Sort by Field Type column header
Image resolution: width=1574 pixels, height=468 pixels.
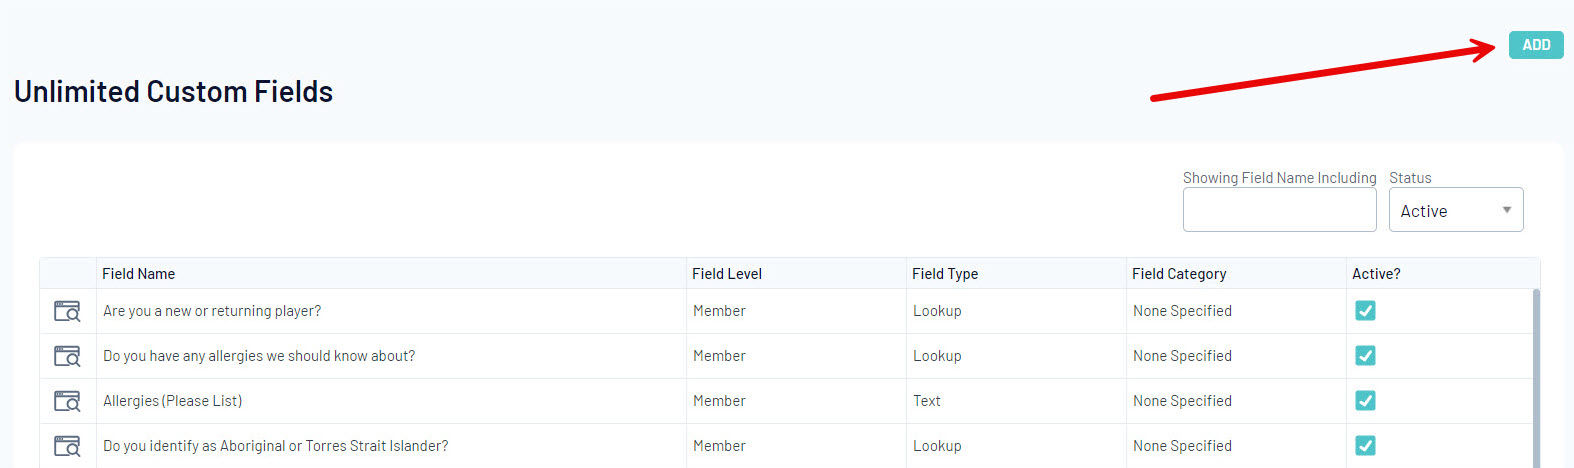(945, 274)
